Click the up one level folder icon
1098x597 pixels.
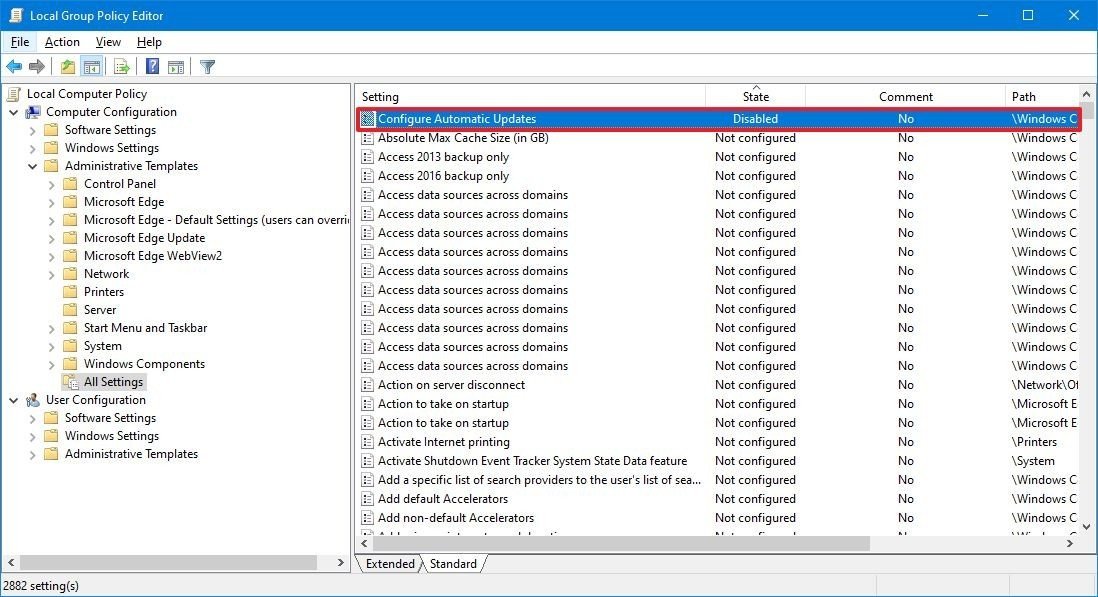point(66,66)
